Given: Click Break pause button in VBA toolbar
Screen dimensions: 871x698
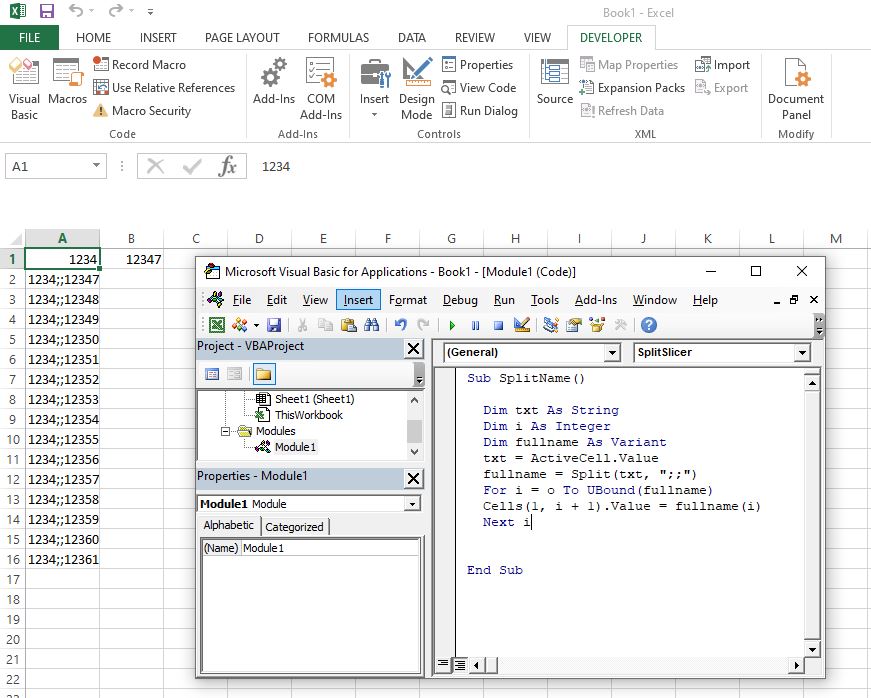Looking at the screenshot, I should tap(475, 325).
